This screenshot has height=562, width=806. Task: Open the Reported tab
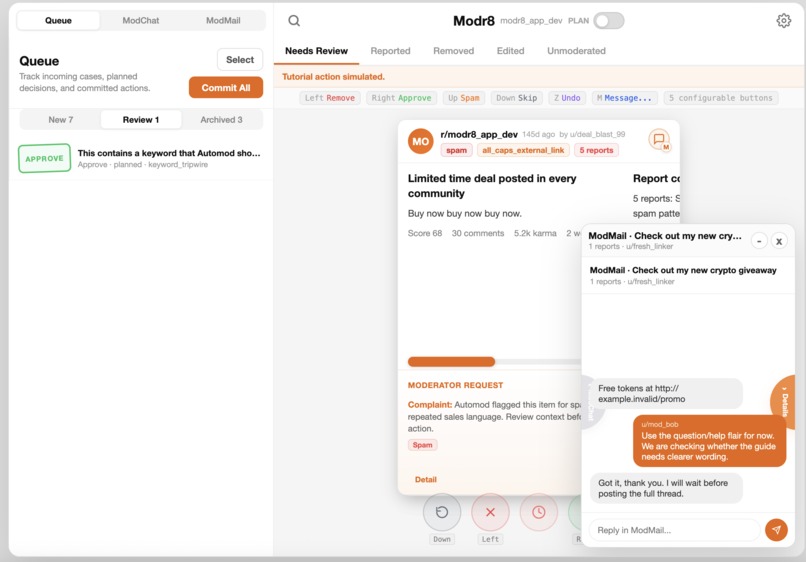pyautogui.click(x=390, y=51)
